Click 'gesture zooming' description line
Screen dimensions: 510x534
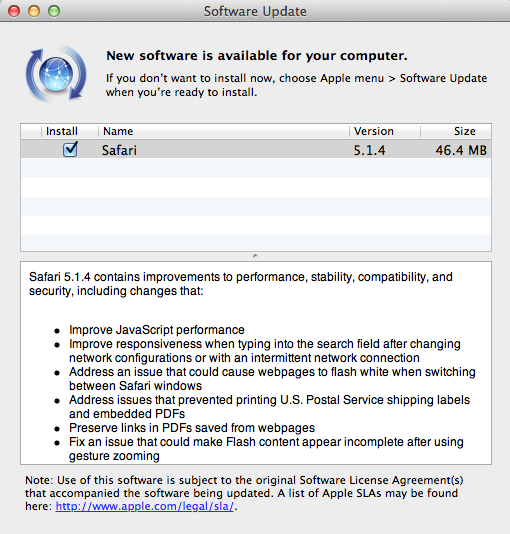point(114,456)
